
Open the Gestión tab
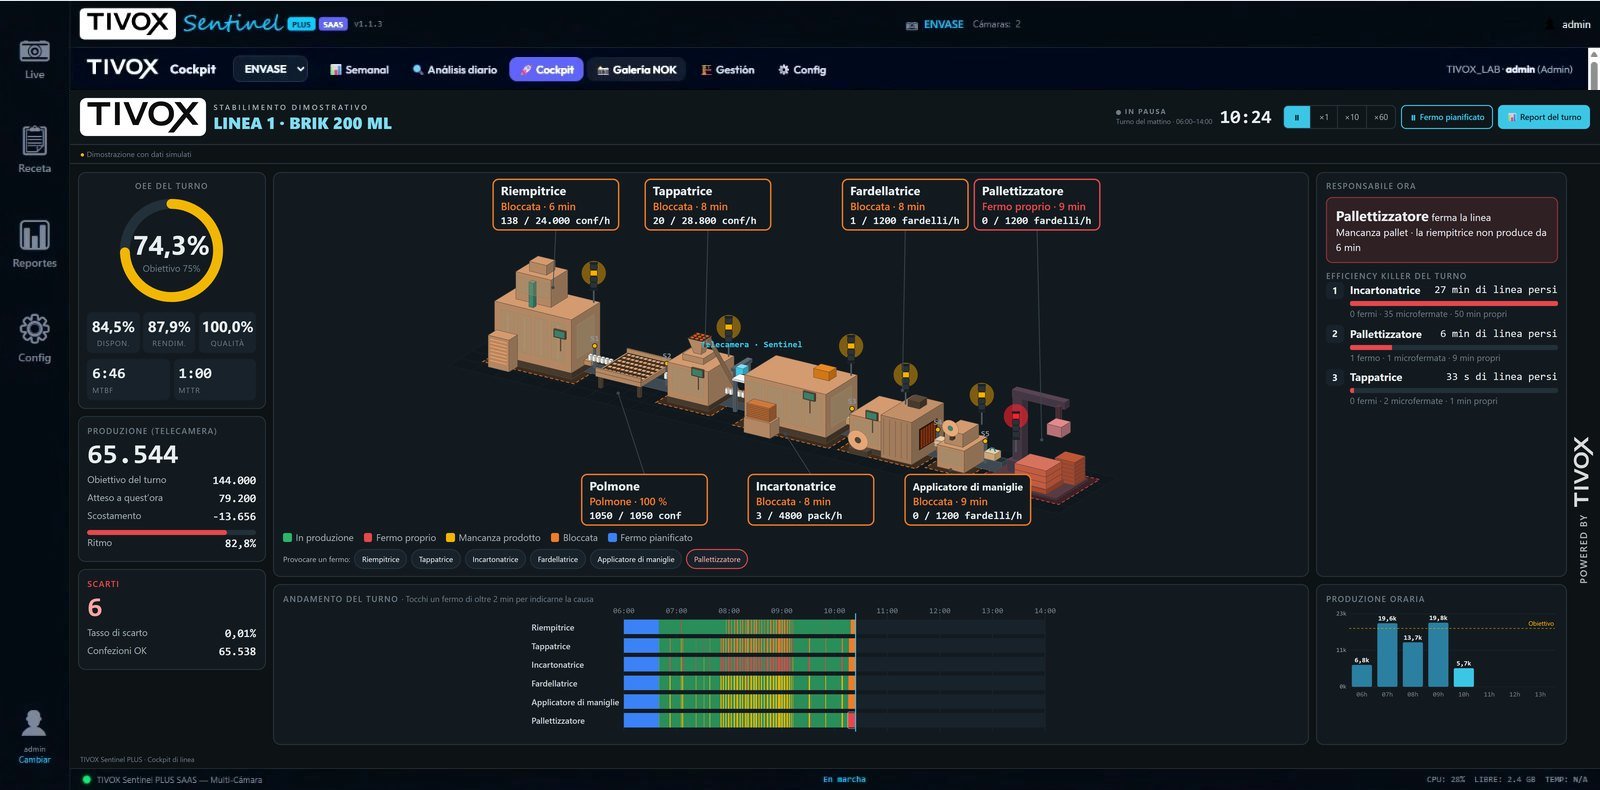[x=728, y=70]
